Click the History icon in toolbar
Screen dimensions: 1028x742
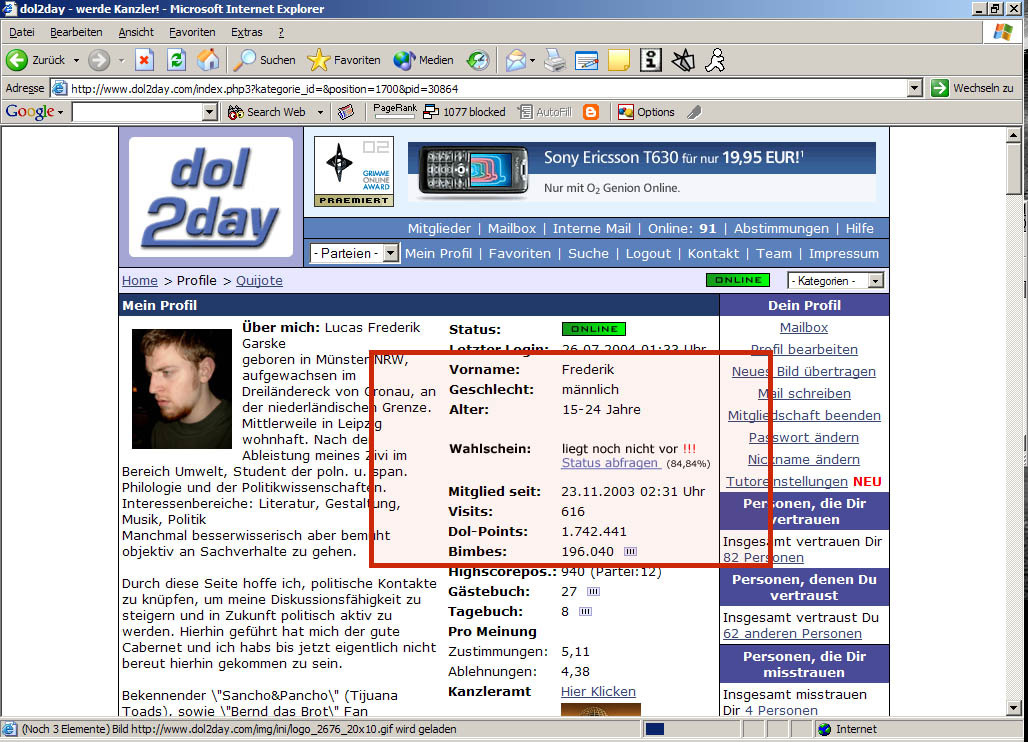(x=478, y=60)
